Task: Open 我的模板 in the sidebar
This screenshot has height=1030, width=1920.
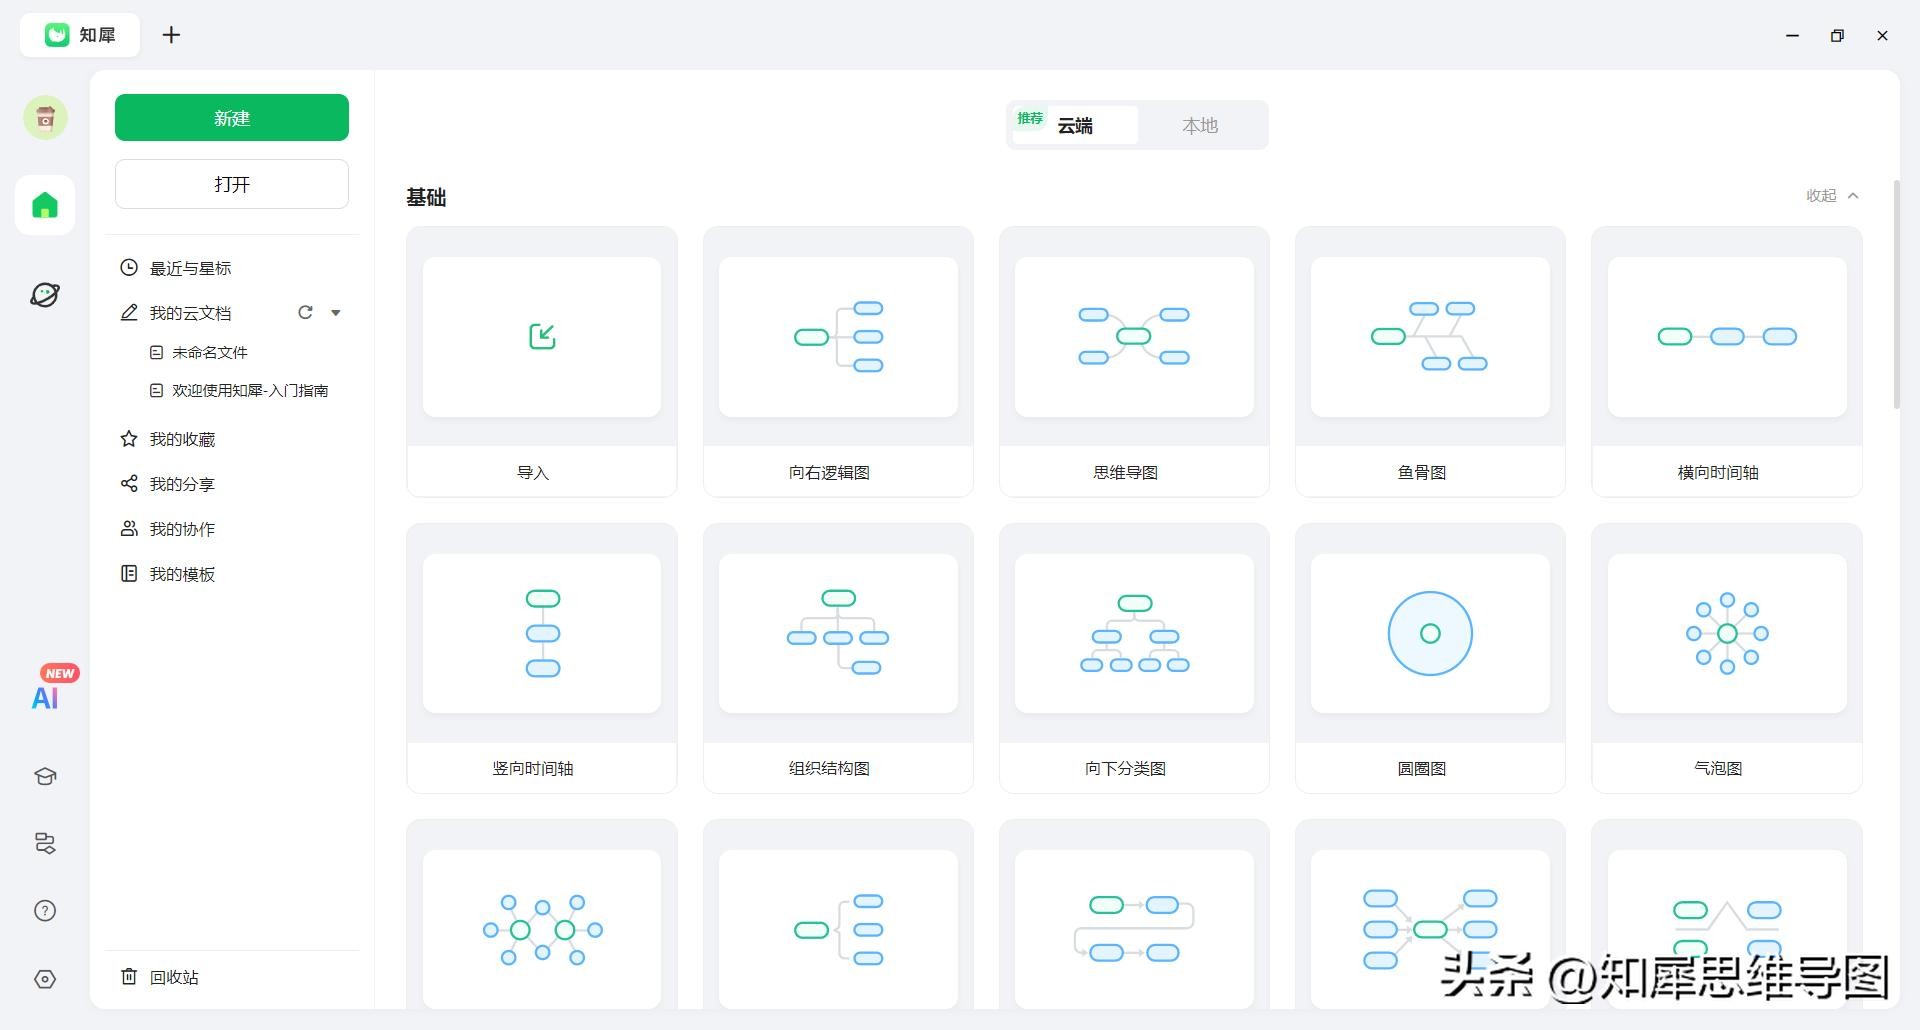Action: pyautogui.click(x=182, y=574)
